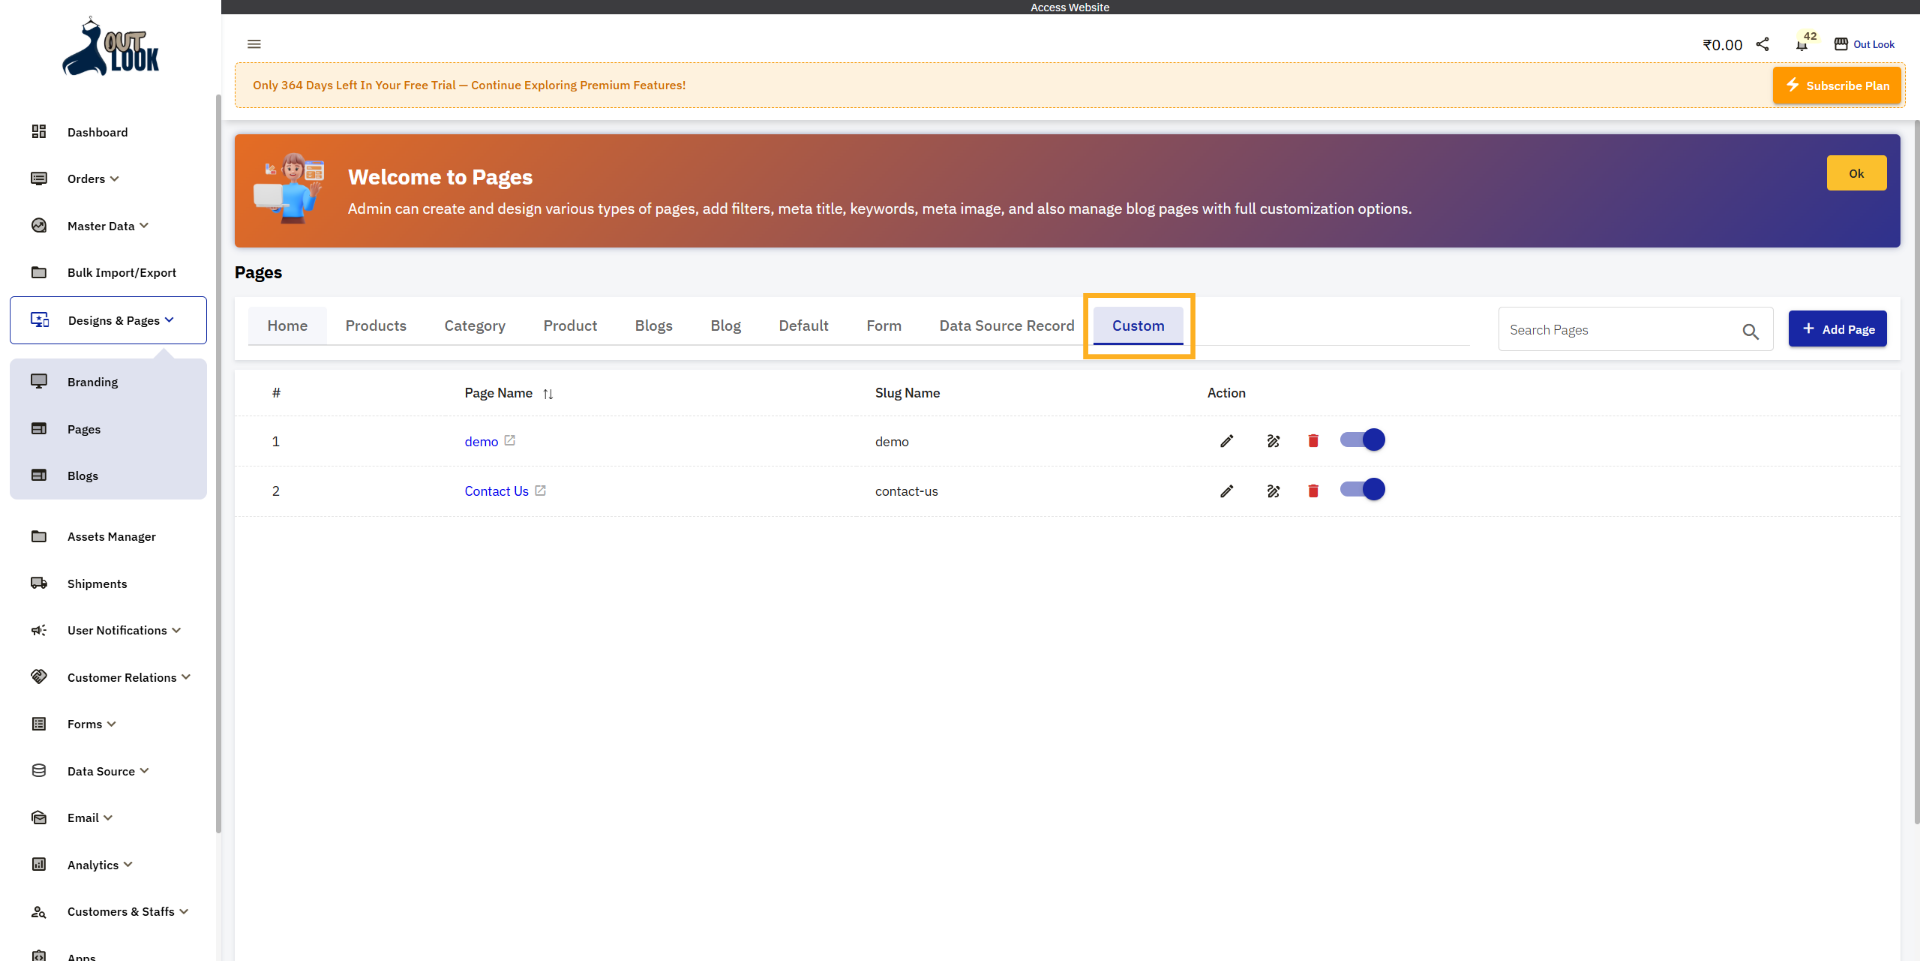Viewport: 1920px width, 961px height.
Task: Open the edit pencil icon for demo page
Action: coord(1226,441)
